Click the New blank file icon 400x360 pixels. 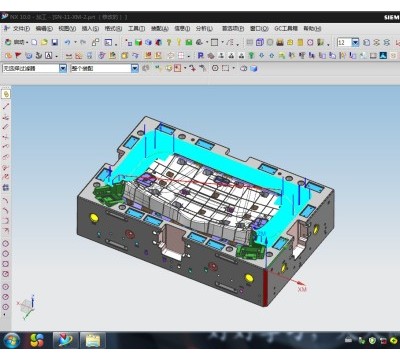click(x=34, y=42)
